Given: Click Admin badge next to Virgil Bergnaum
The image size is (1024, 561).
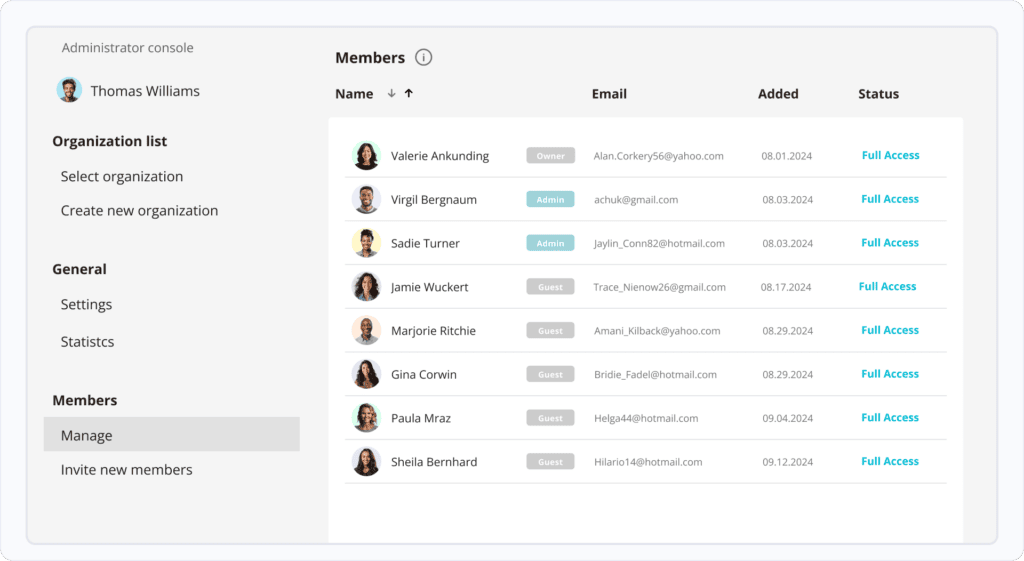Looking at the screenshot, I should [550, 199].
